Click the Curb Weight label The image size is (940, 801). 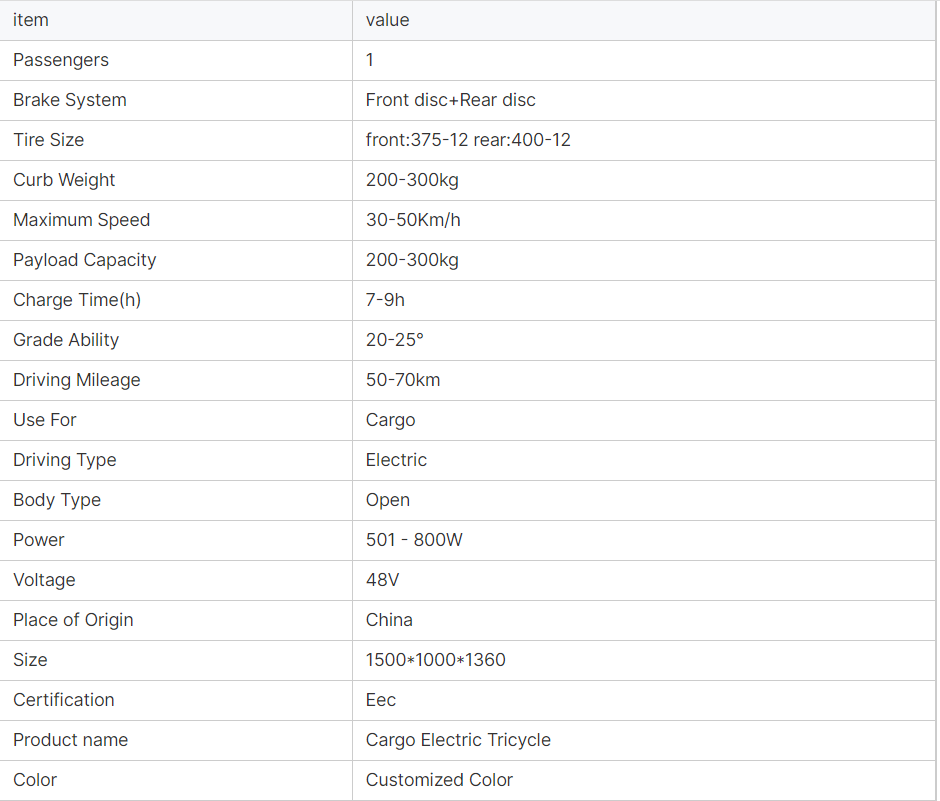point(64,180)
